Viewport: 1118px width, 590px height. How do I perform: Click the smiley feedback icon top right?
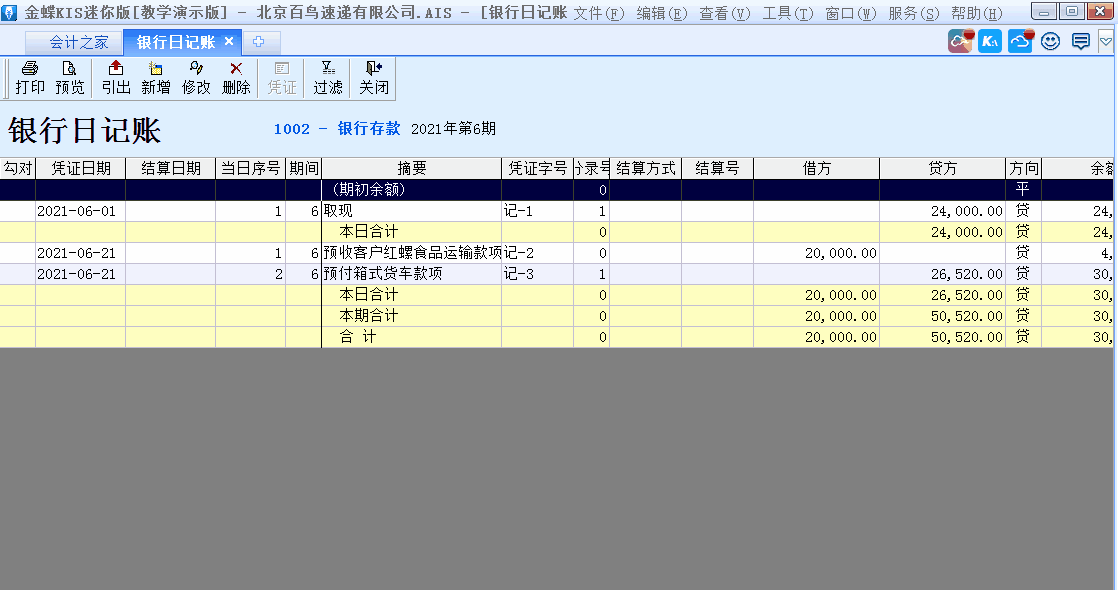1050,42
